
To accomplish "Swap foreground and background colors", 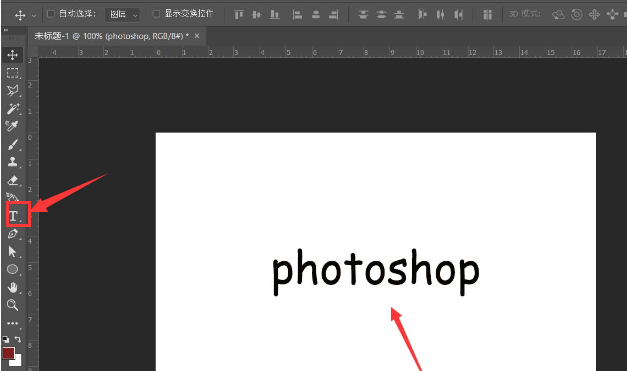I will click(18, 339).
